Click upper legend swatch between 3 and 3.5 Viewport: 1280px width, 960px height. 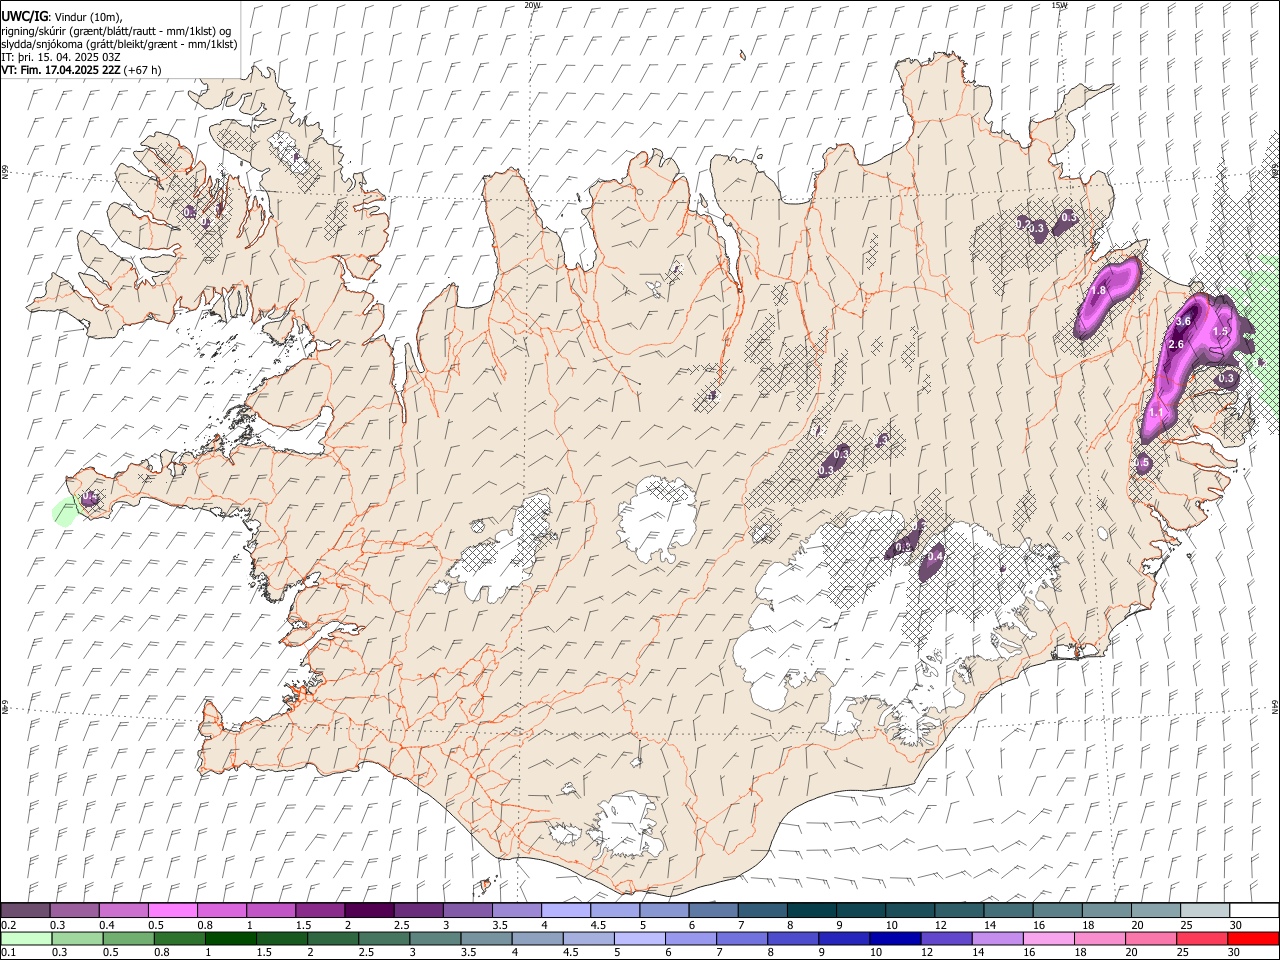point(467,910)
